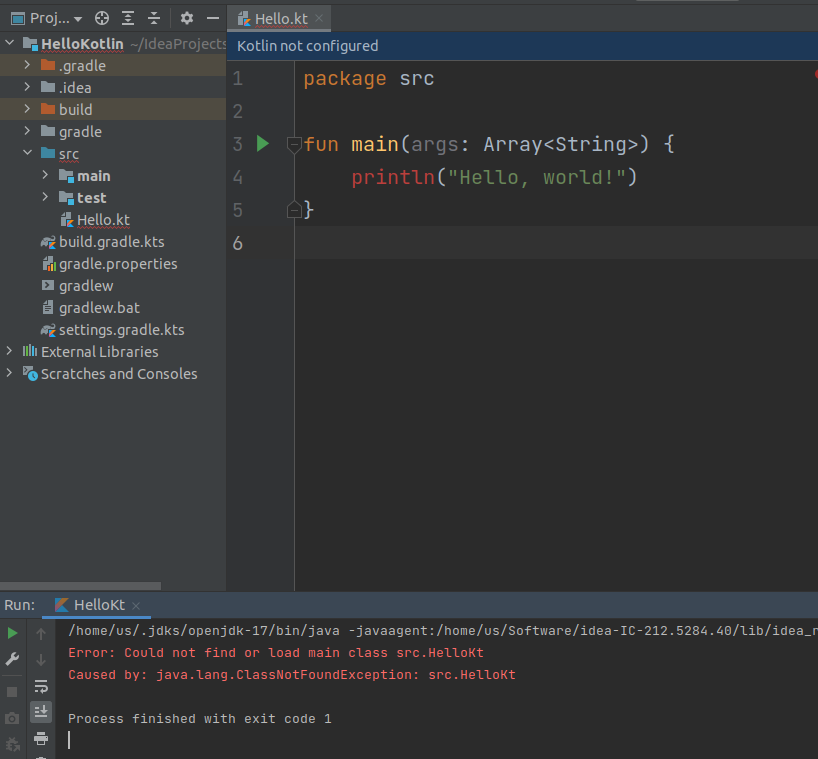Click fold end marker at line 5
The image size is (818, 759).
point(294,209)
